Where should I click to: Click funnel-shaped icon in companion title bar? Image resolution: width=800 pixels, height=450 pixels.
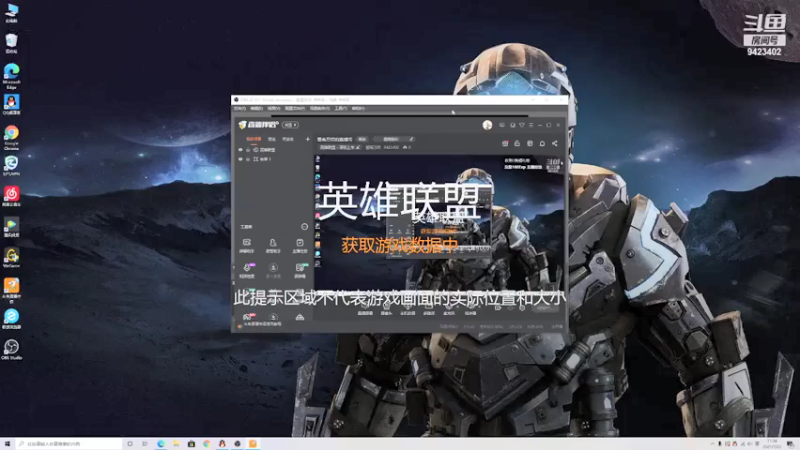click(x=522, y=125)
